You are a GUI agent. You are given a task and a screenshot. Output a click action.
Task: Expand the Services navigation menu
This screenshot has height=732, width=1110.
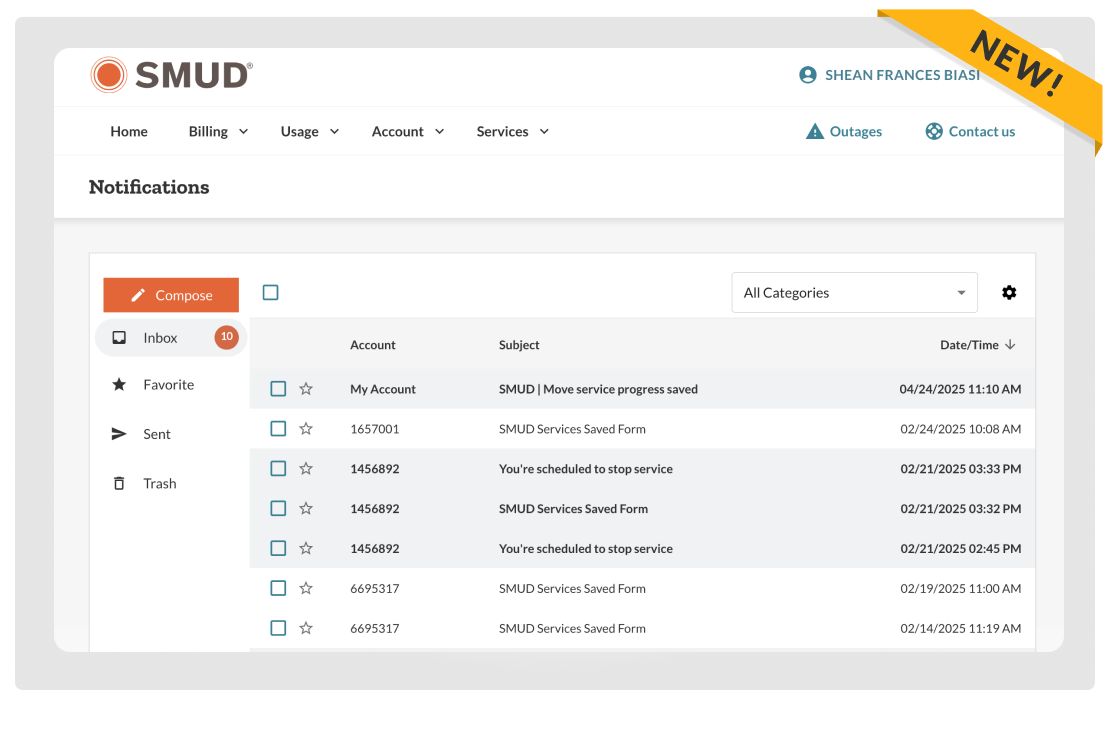click(512, 132)
